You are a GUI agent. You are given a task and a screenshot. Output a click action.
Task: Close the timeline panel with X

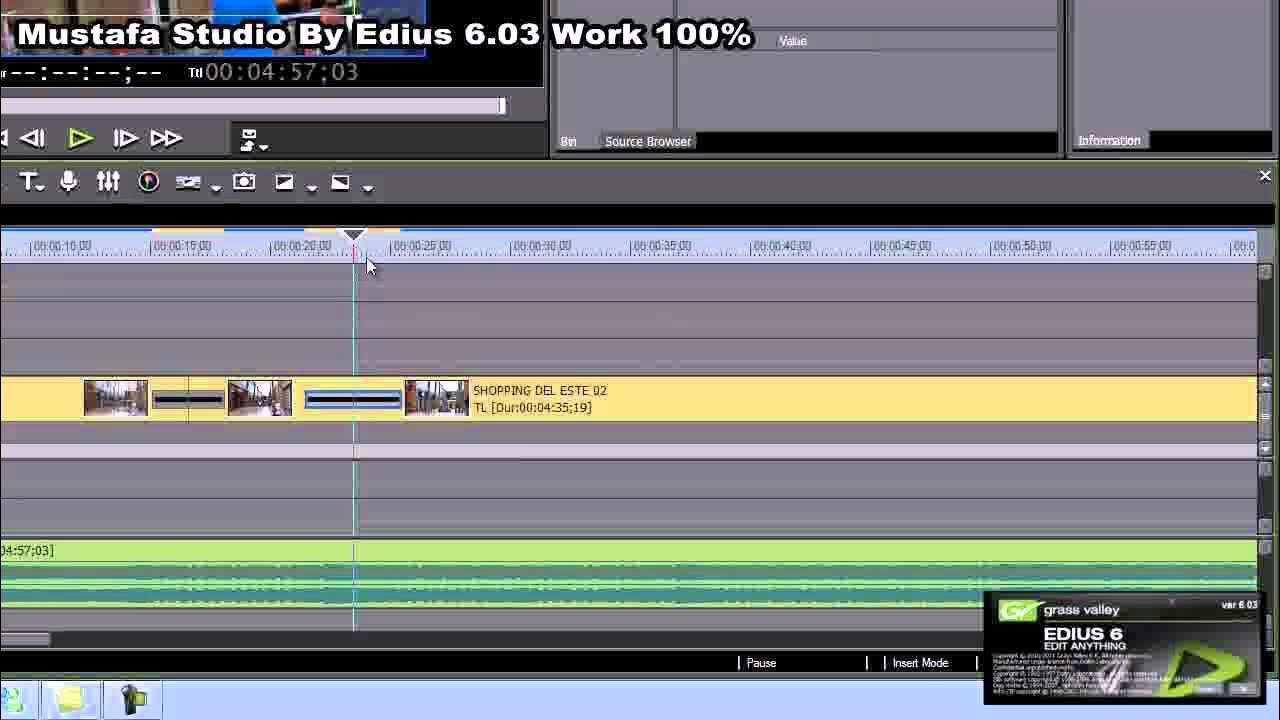tap(1265, 177)
